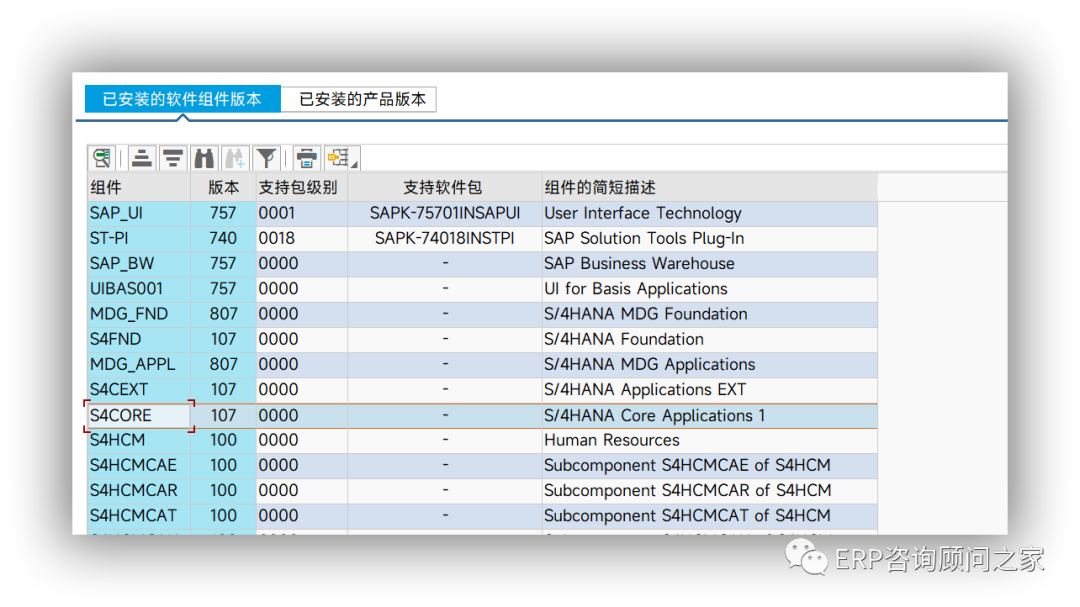Click the highlighted S4CORE component cell
1080x607 pixels.
point(139,415)
